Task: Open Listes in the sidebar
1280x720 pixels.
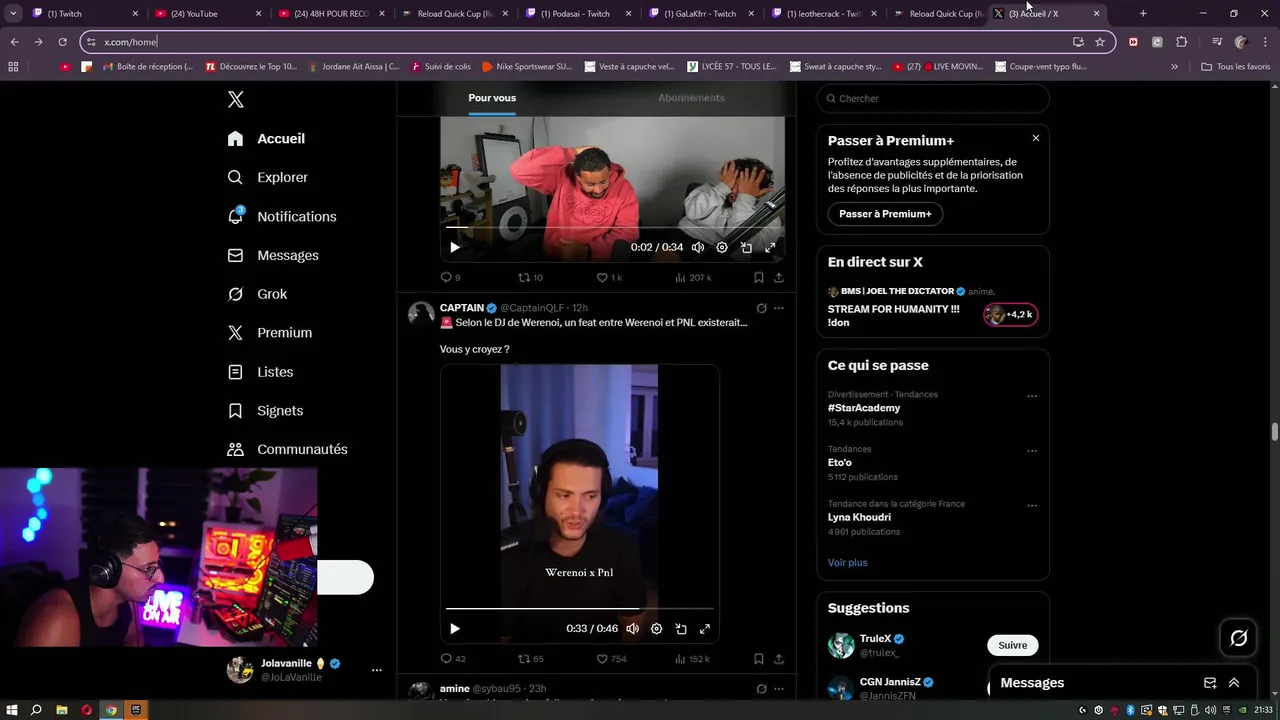Action: (260, 372)
